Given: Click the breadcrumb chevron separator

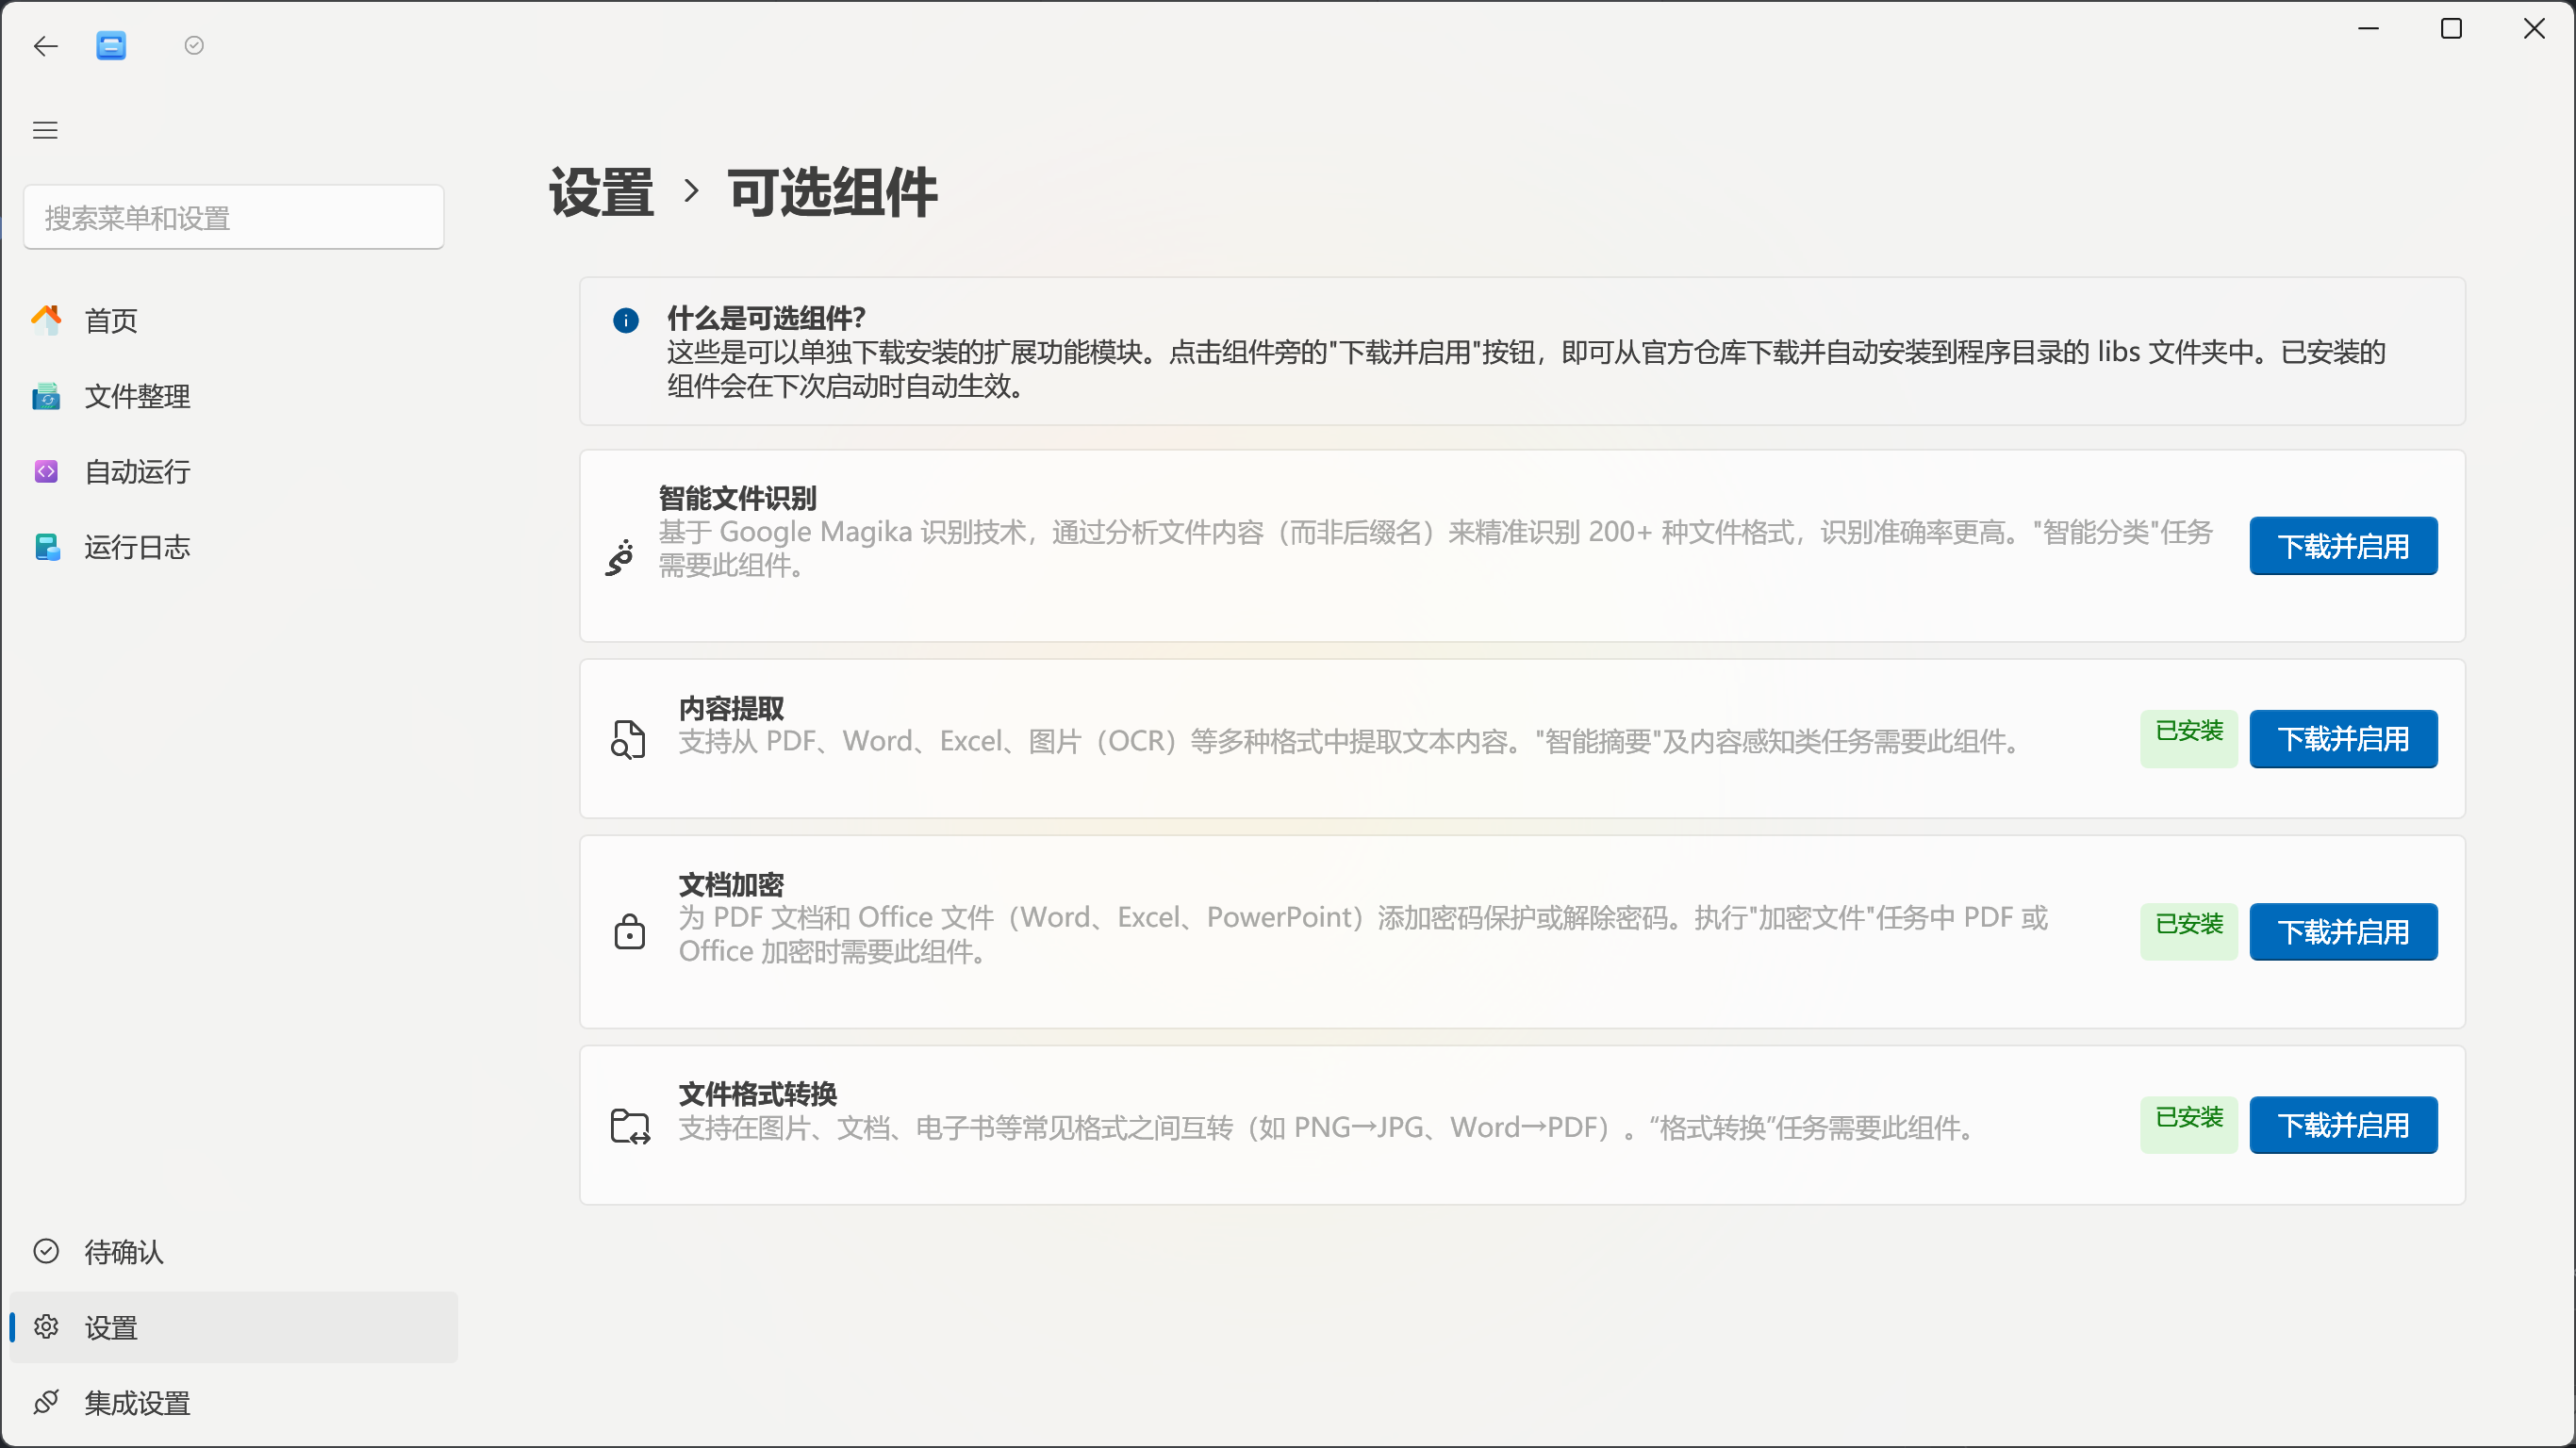Looking at the screenshot, I should 691,190.
